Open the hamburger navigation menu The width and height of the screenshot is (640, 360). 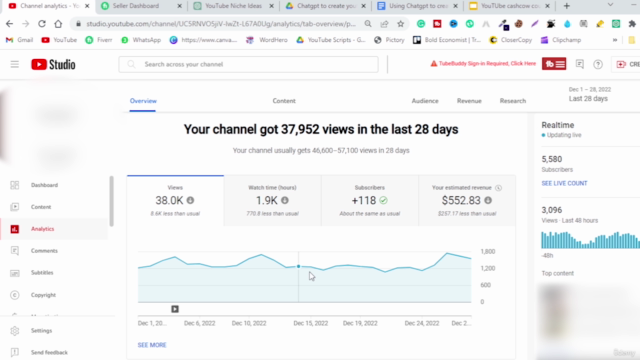(15, 64)
